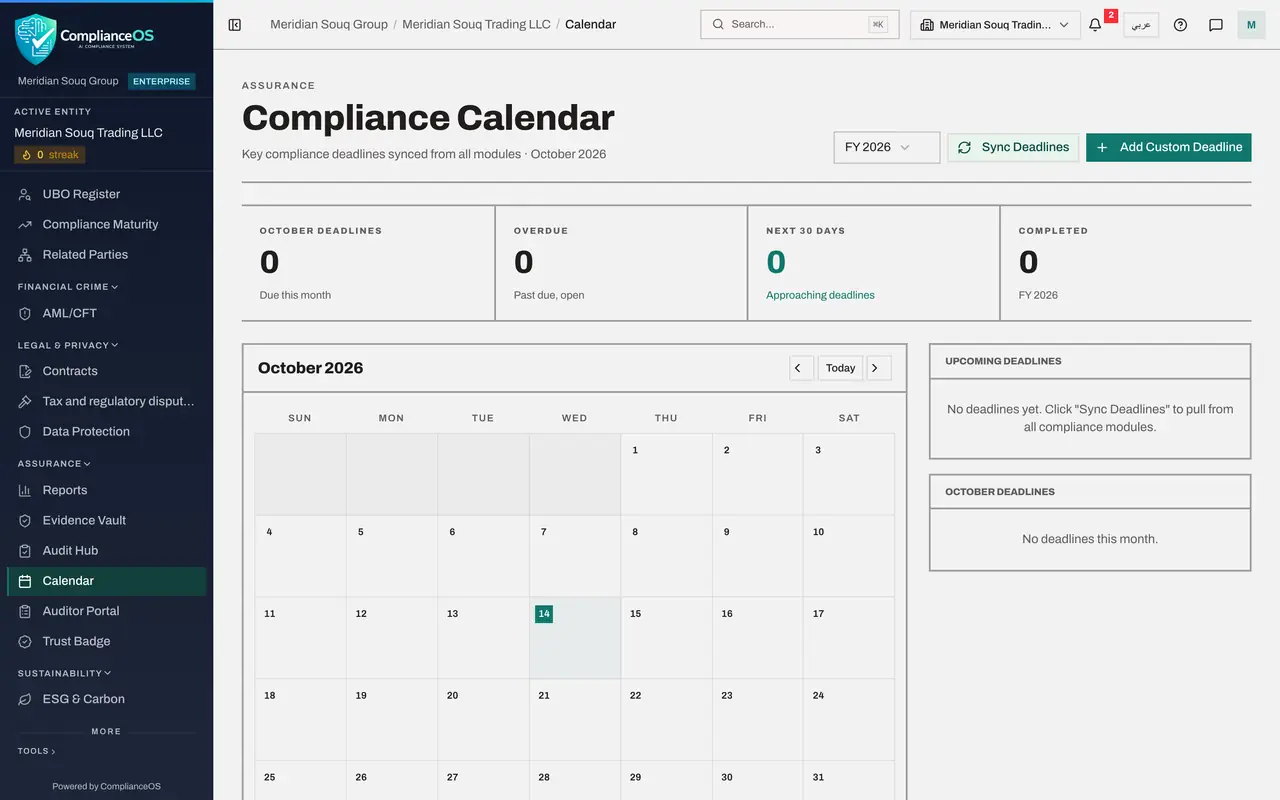Image resolution: width=1280 pixels, height=800 pixels.
Task: Jump to Today in calendar
Action: click(840, 368)
